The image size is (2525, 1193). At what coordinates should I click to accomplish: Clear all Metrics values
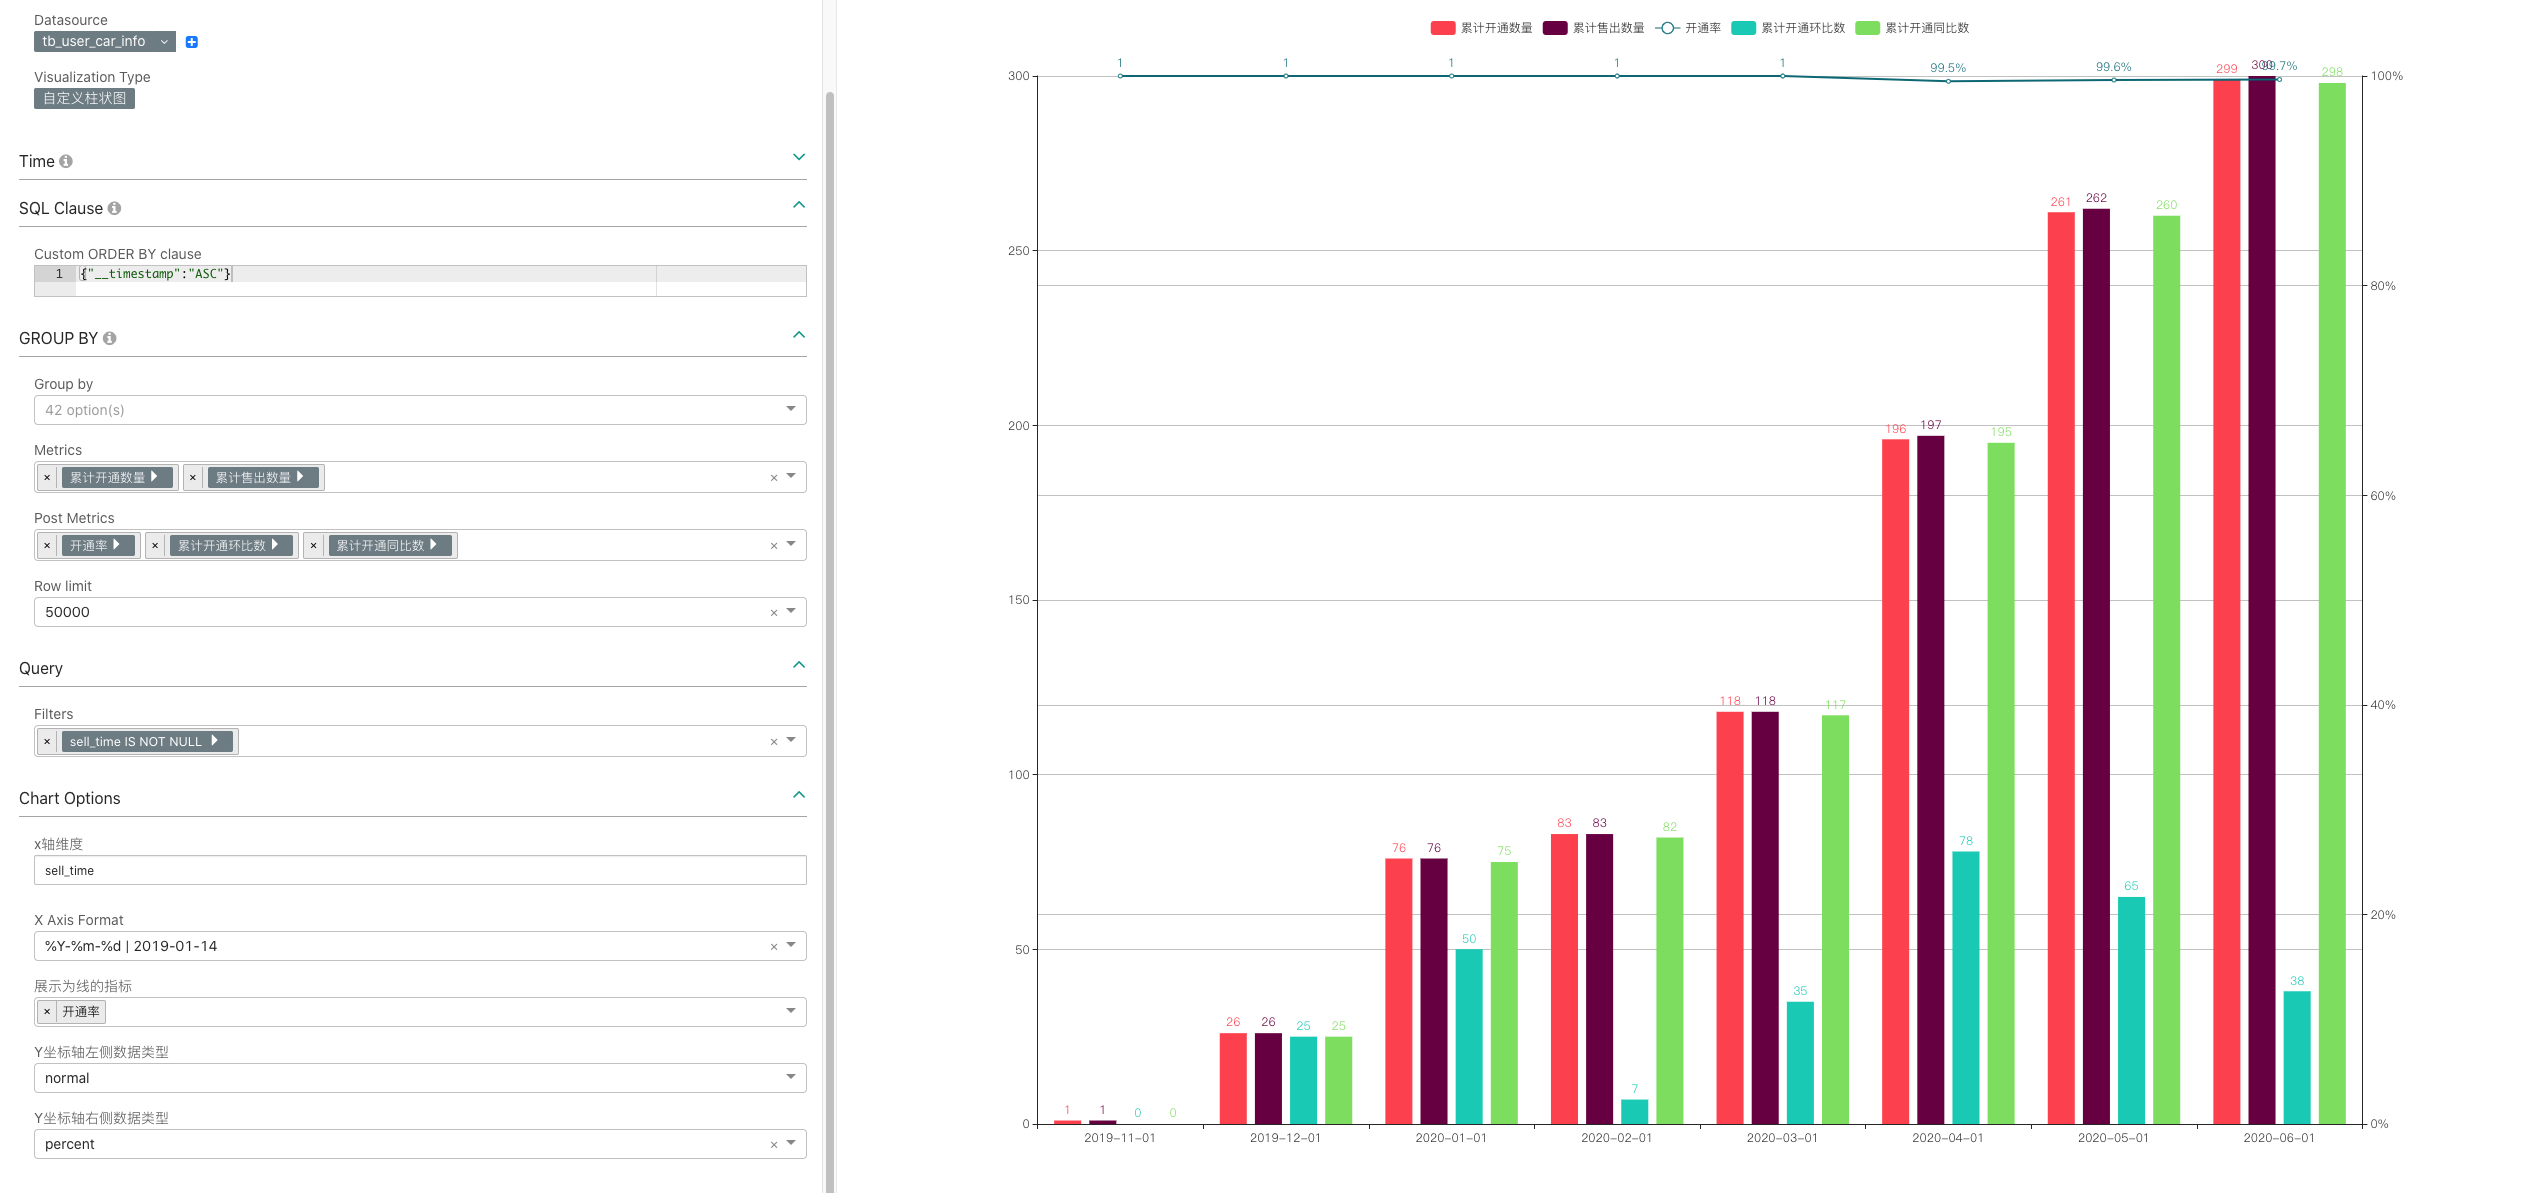[774, 478]
